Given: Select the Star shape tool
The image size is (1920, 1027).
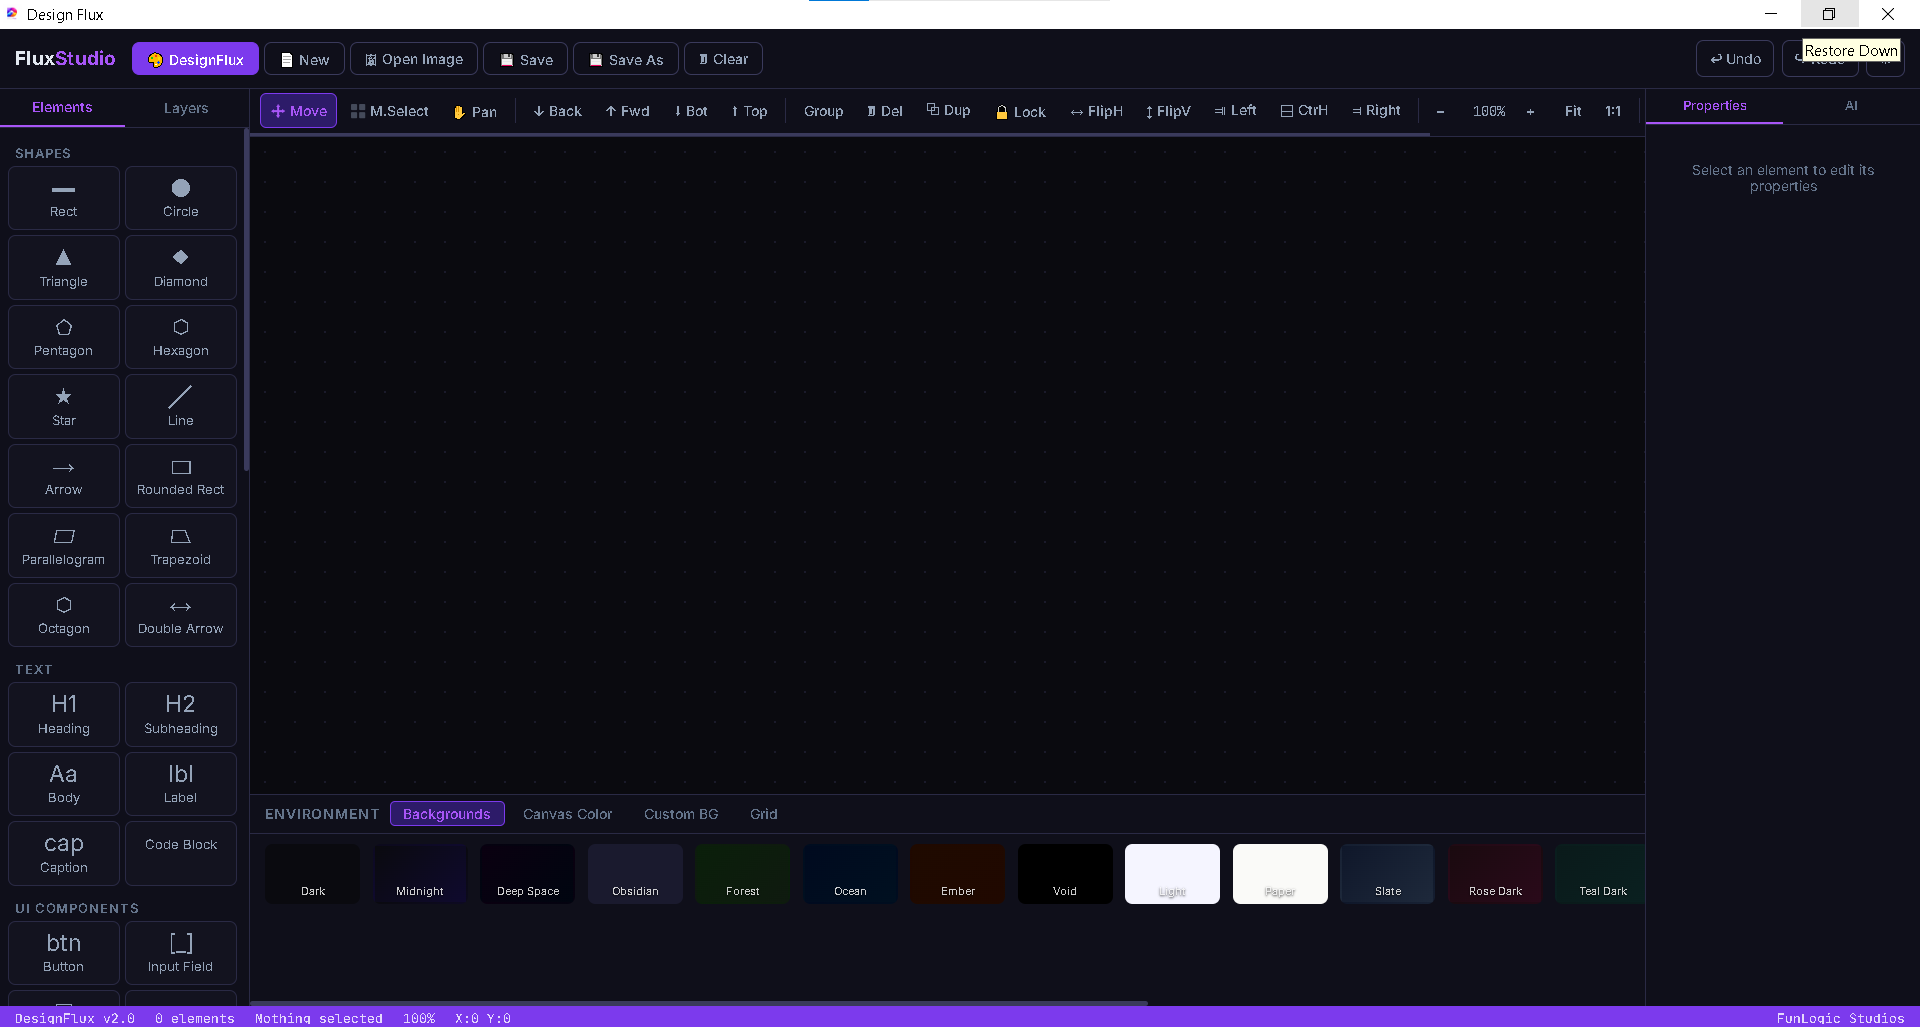Looking at the screenshot, I should click(x=63, y=406).
